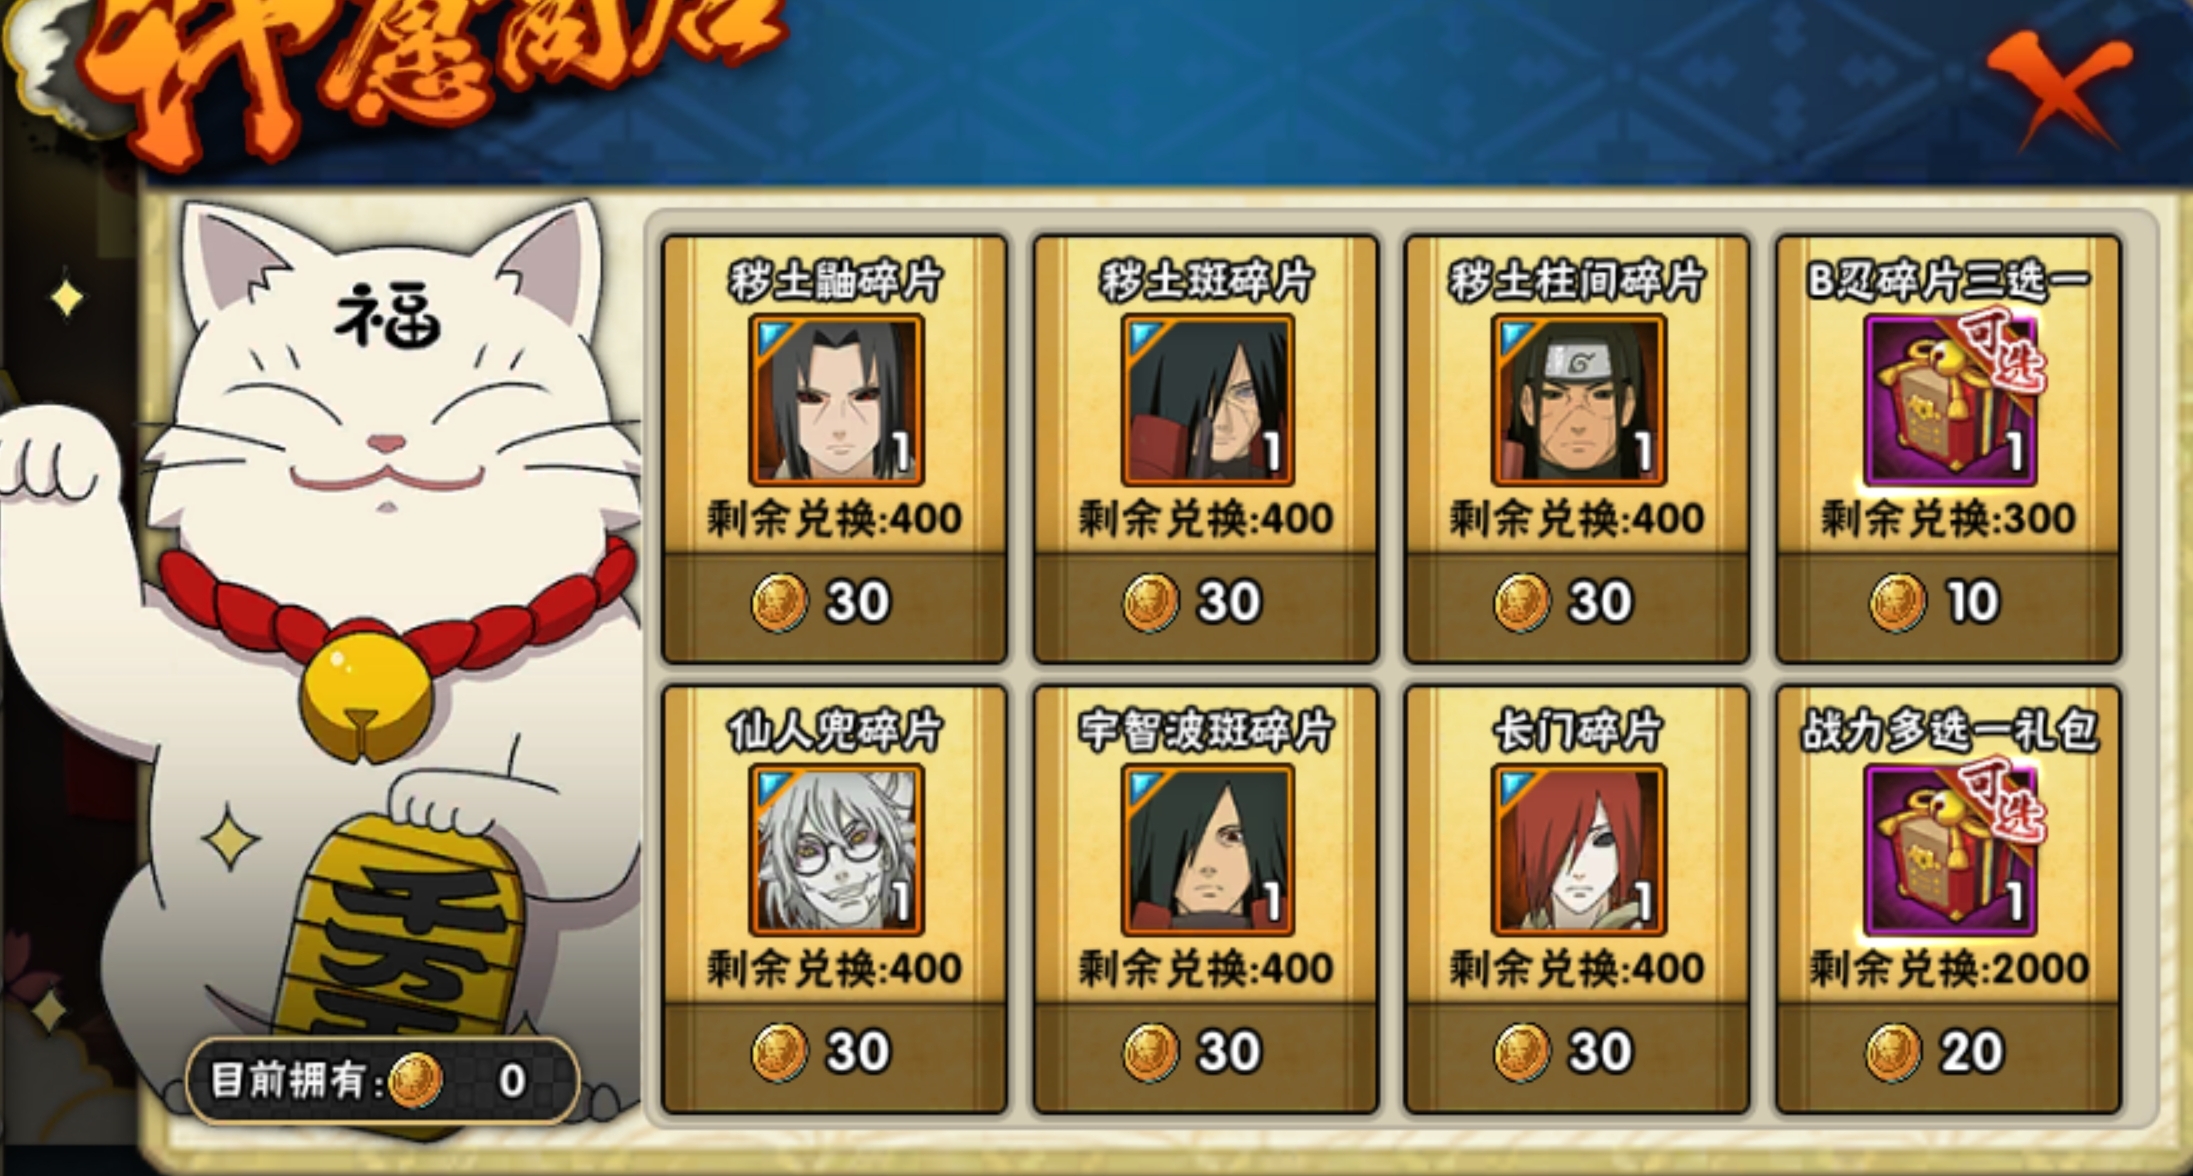This screenshot has height=1176, width=2193.
Task: Buy 仙人兜碎片 for 30 coins
Action: (834, 1054)
